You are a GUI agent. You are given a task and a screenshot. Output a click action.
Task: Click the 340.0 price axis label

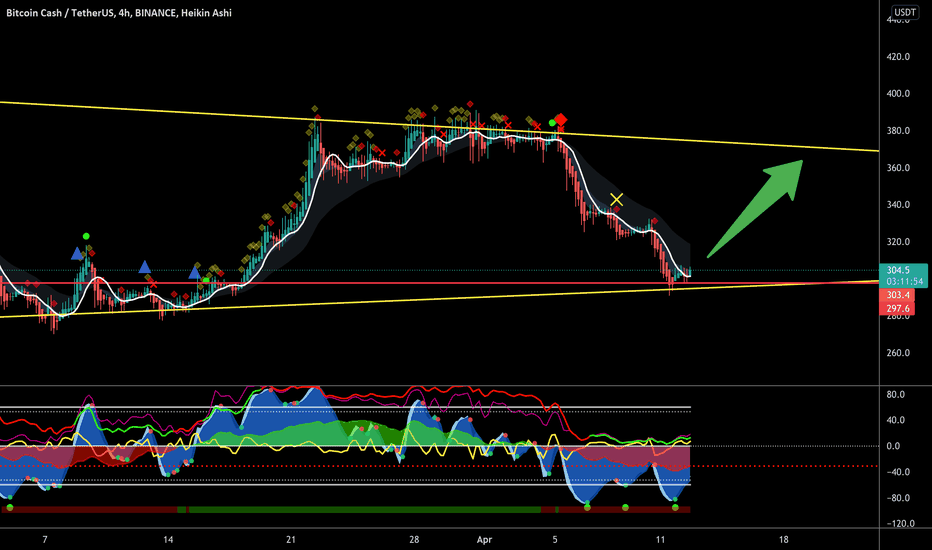898,205
